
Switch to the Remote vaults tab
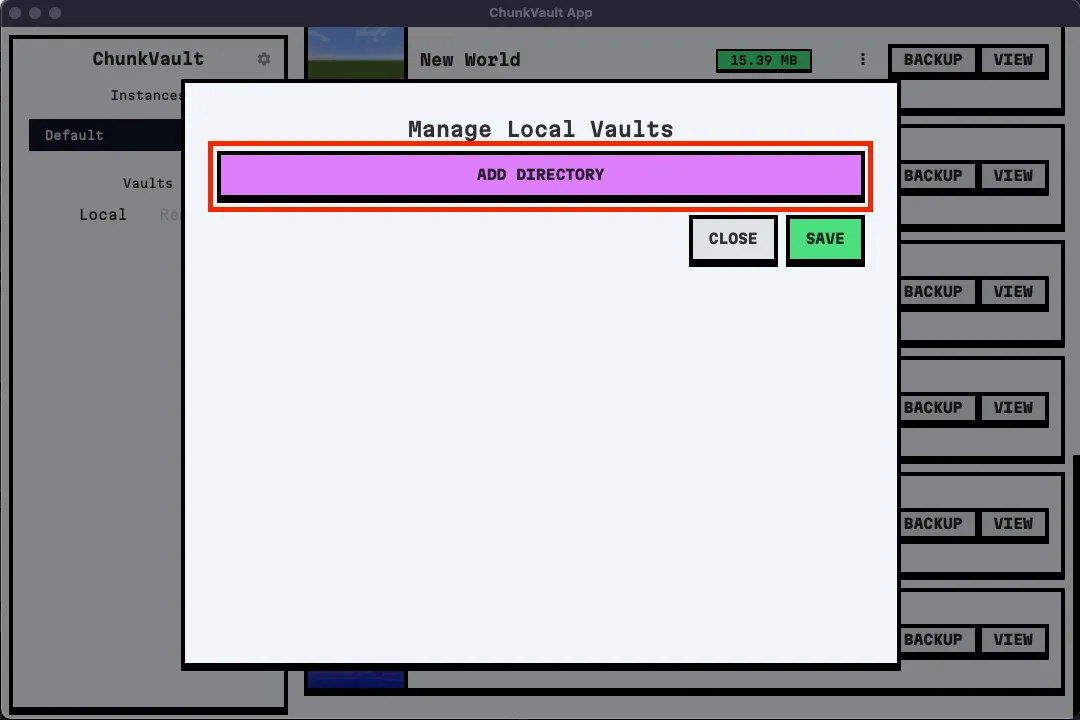(x=169, y=214)
